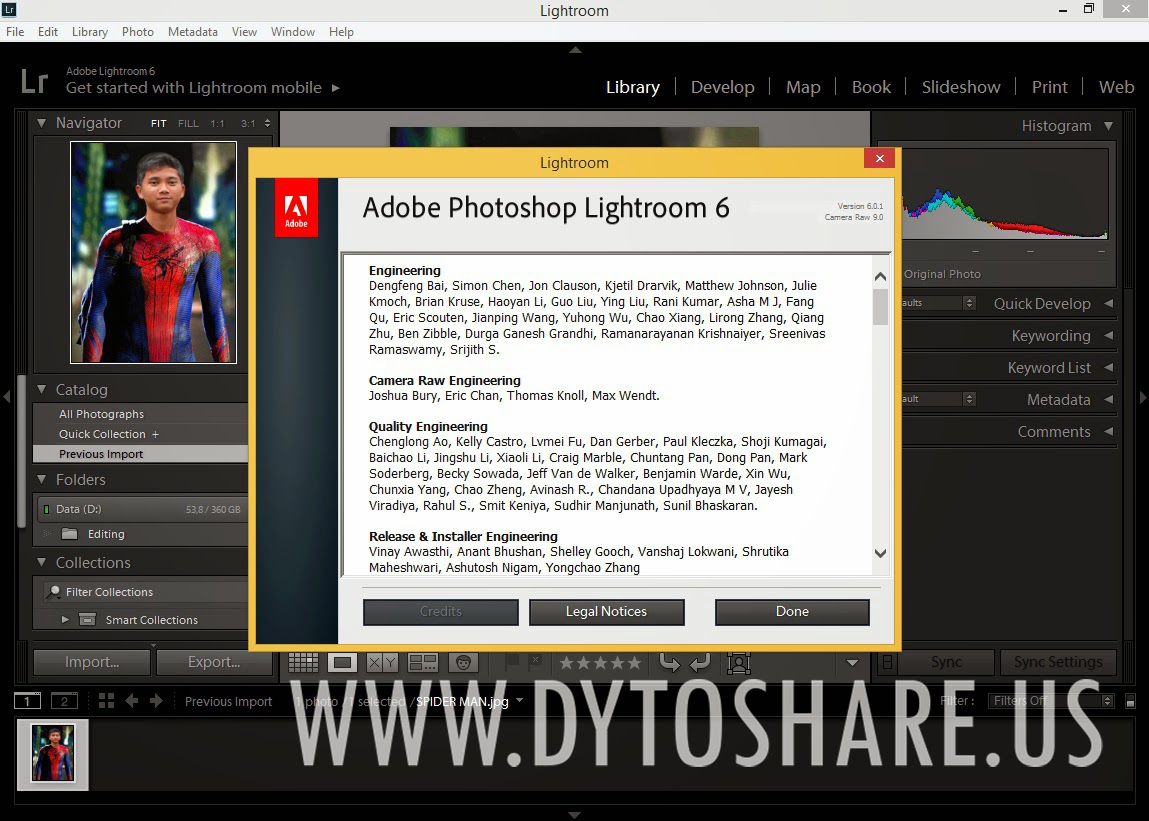Open Compare view (X|Y icon)
Screen dimensions: 1149x821
[381, 663]
